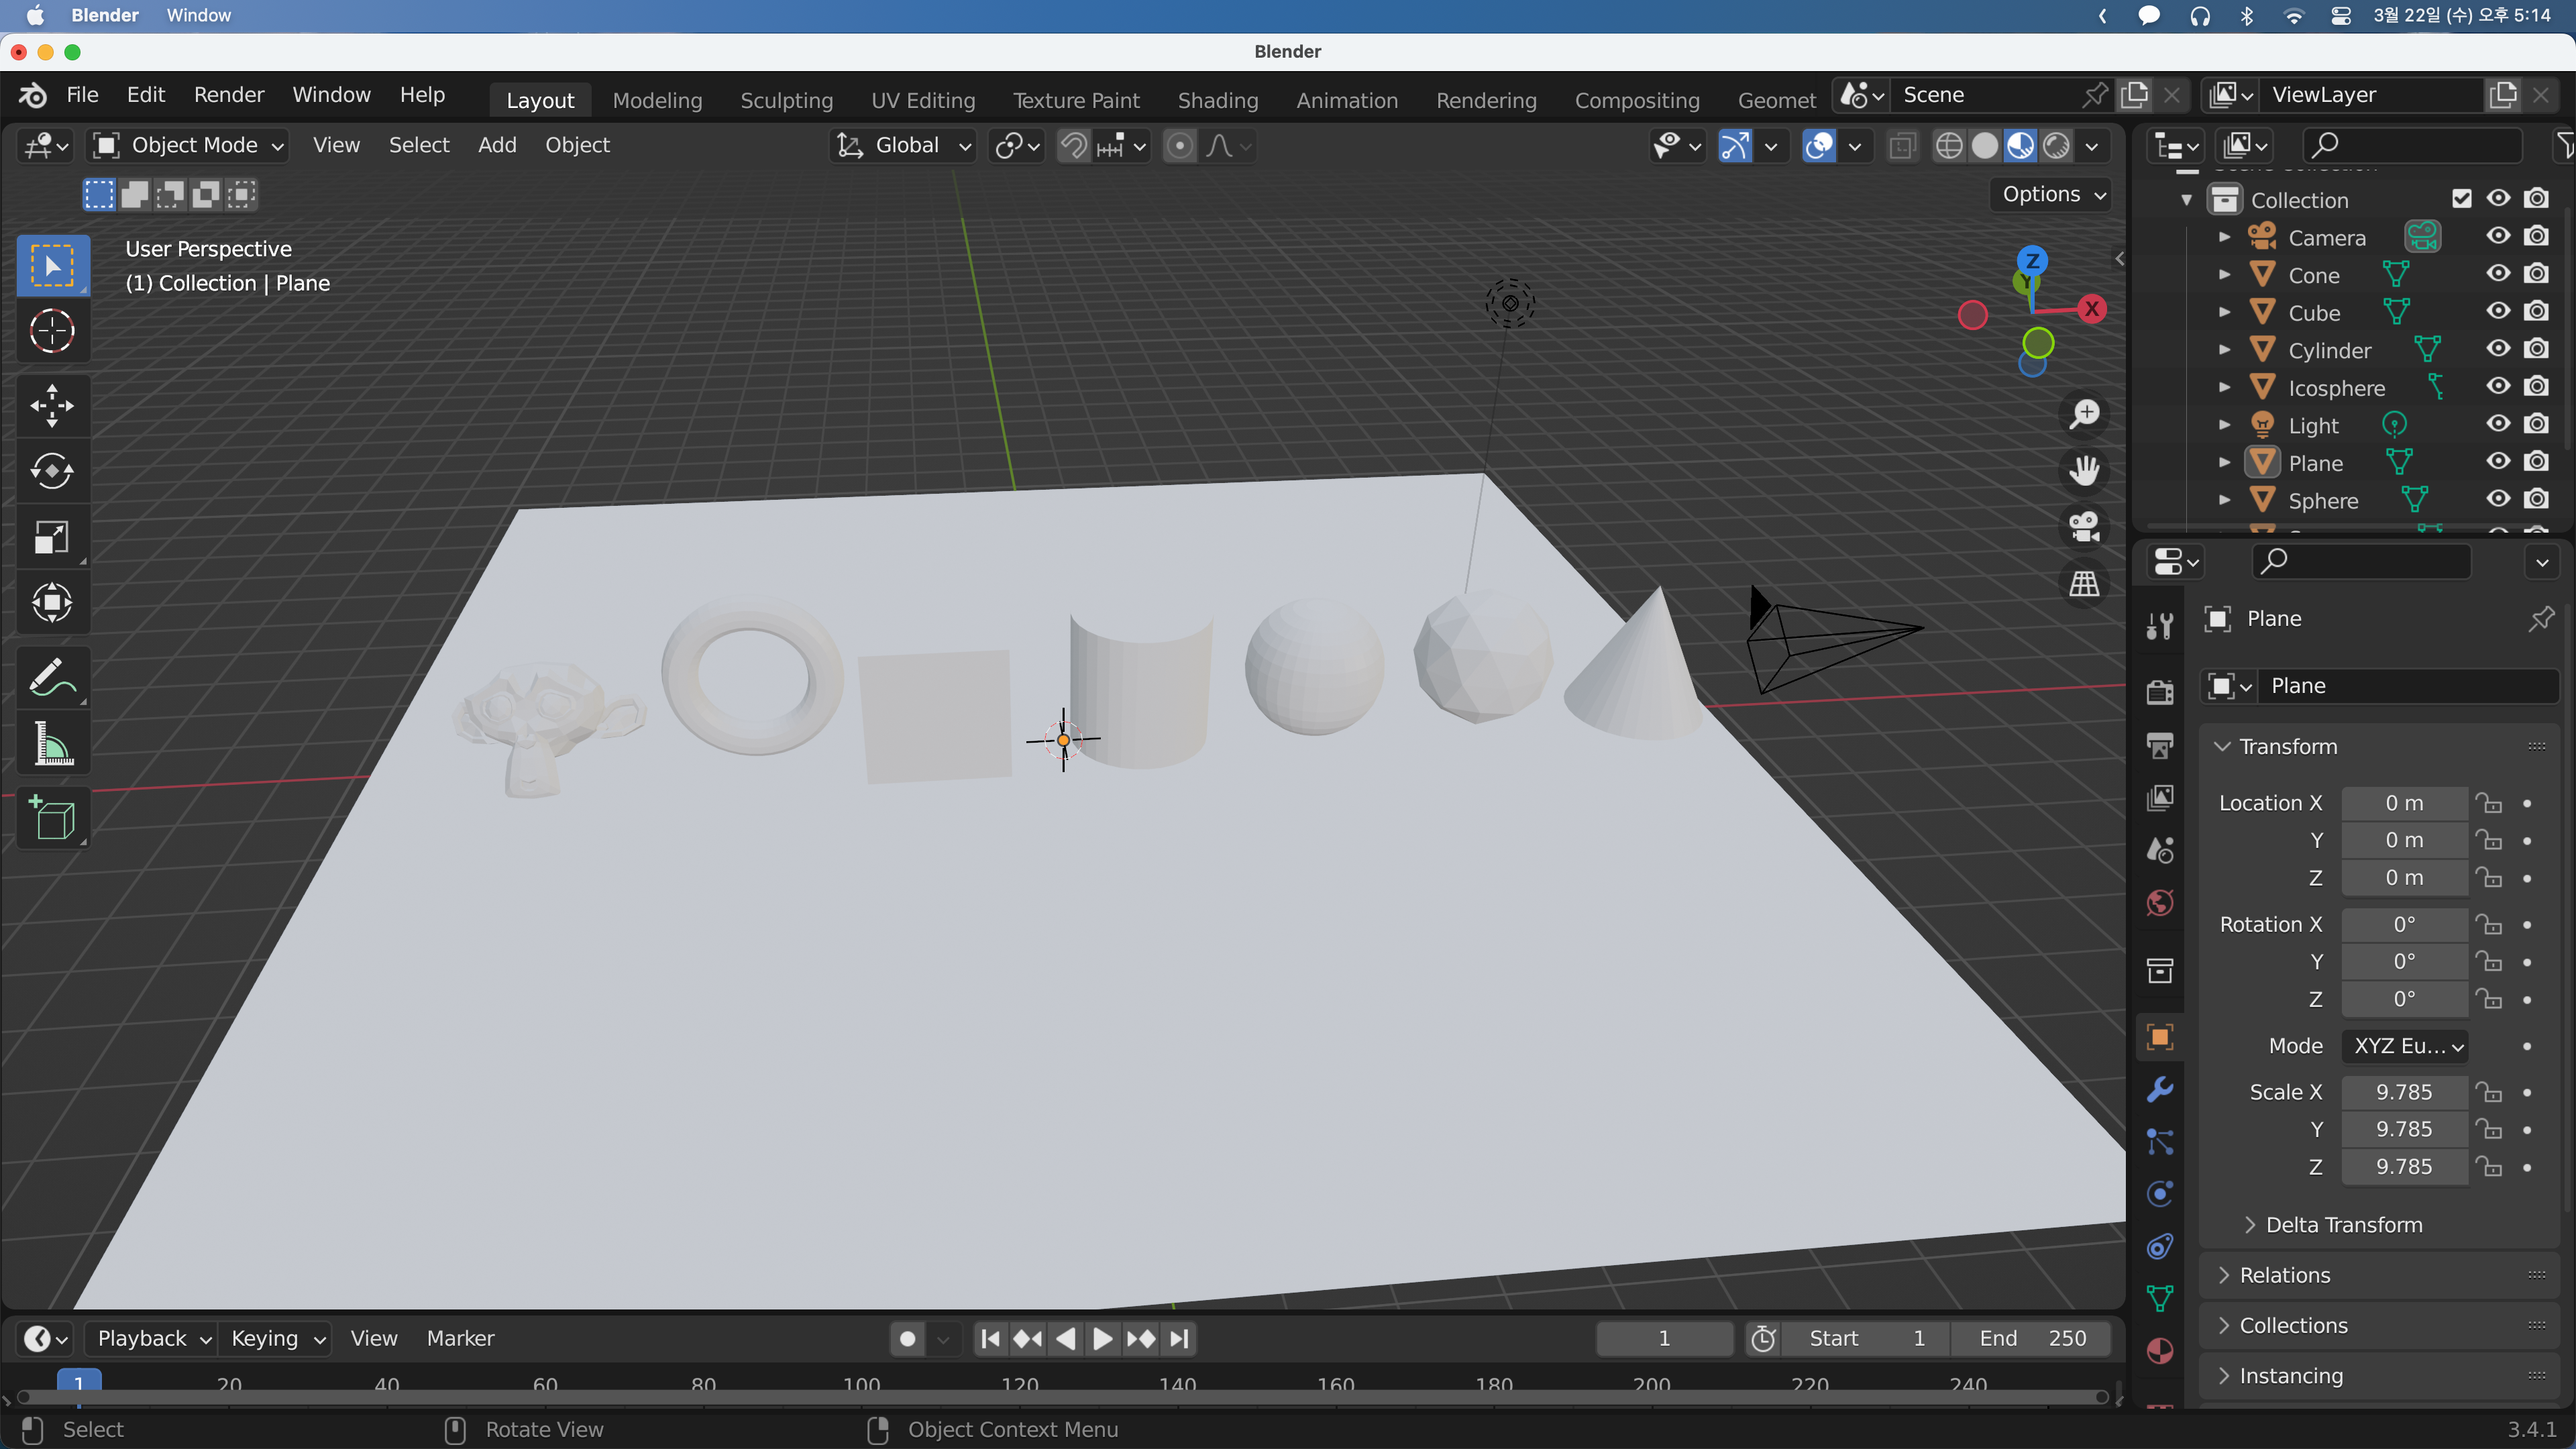Image resolution: width=2576 pixels, height=1449 pixels.
Task: Open the Render properties tab
Action: [2160, 692]
